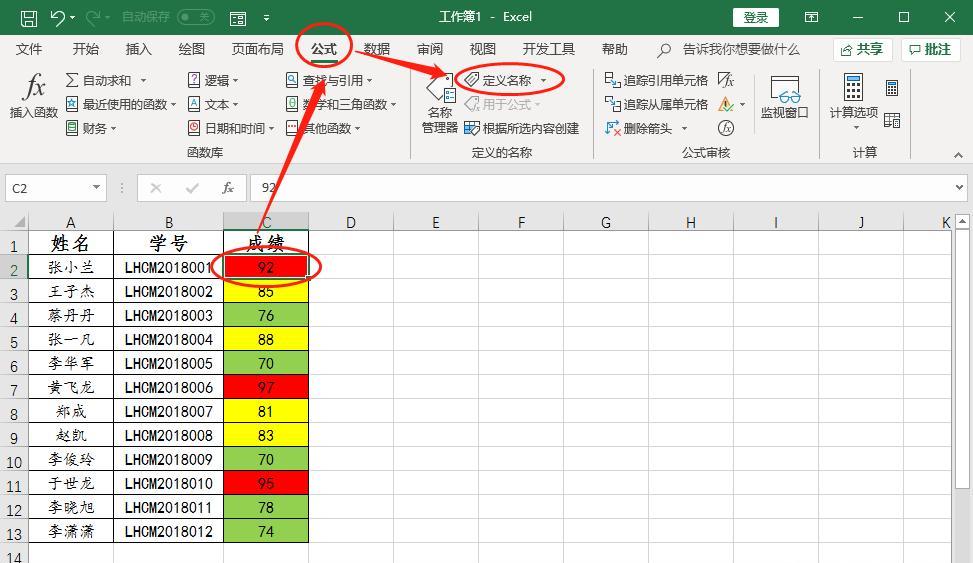Viewport: 973px width, 563px height.
Task: Open the 日期和时间 functions dropdown
Action: tap(231, 128)
